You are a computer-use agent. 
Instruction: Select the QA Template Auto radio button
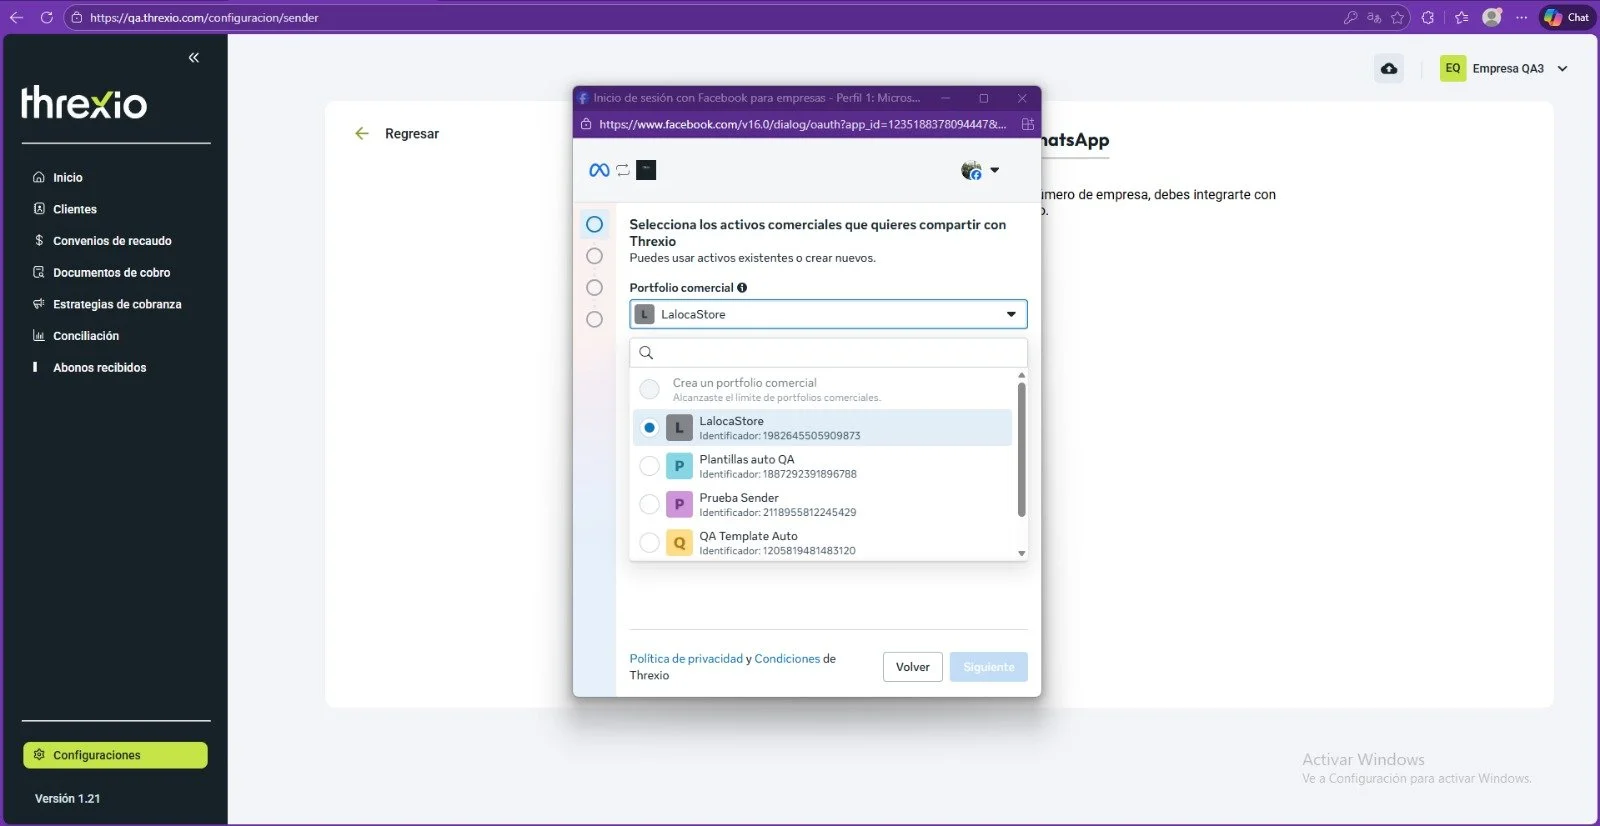pos(649,543)
